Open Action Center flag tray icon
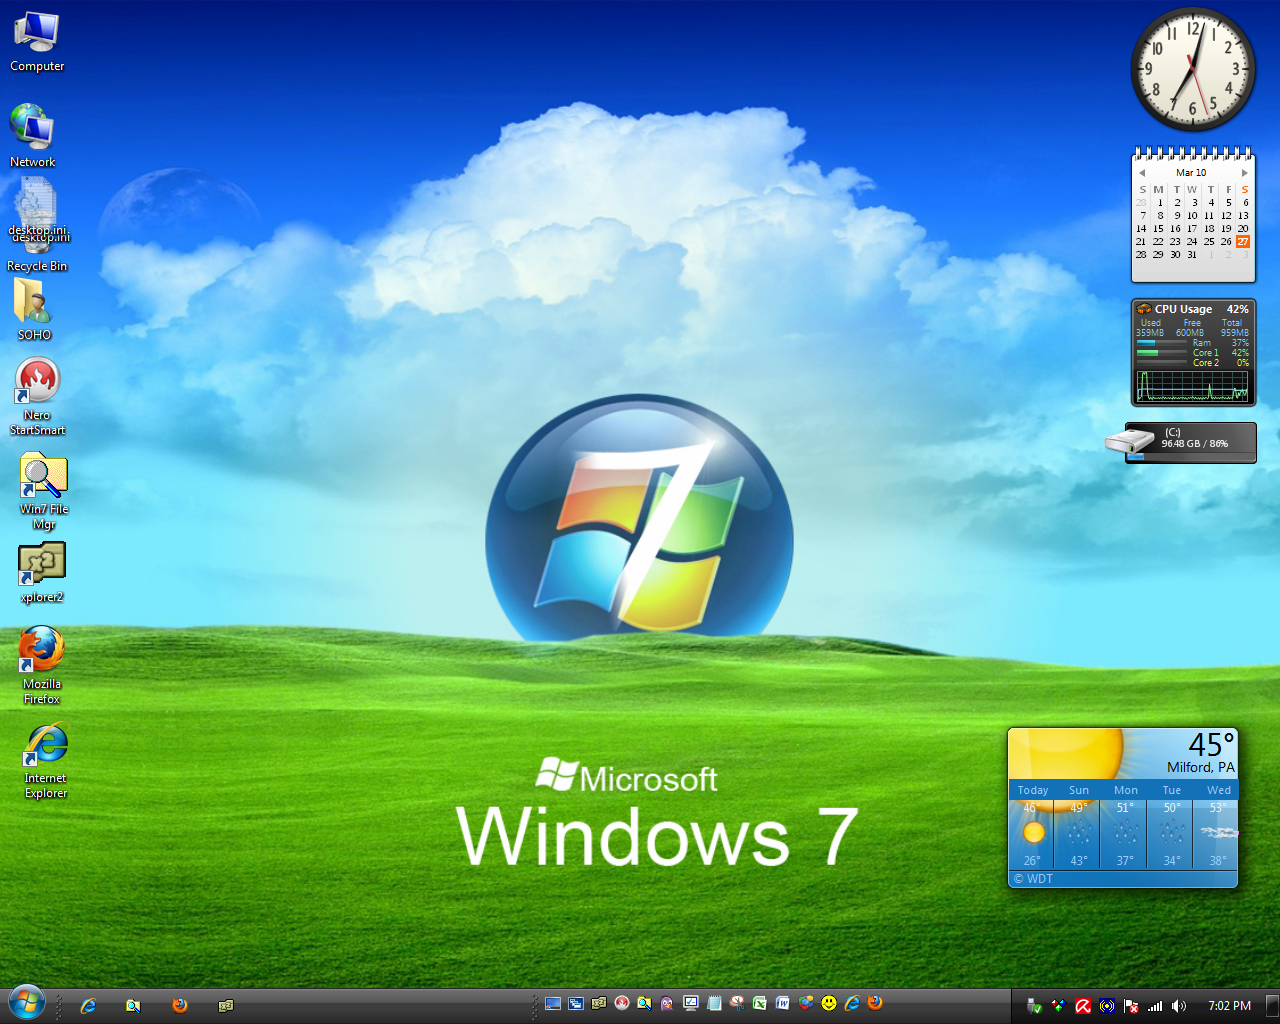 [1131, 1006]
